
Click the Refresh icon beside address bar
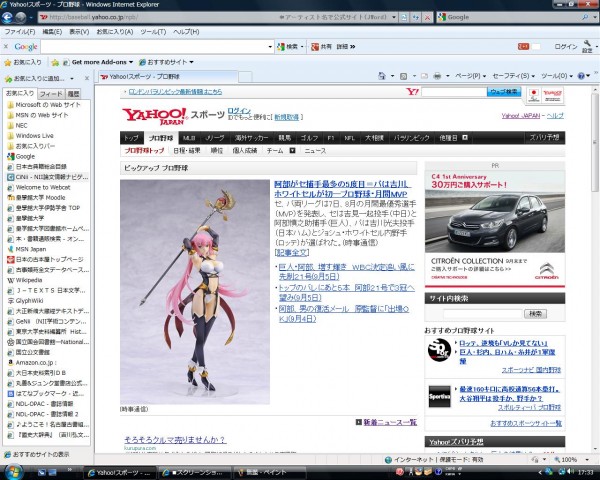pos(416,18)
